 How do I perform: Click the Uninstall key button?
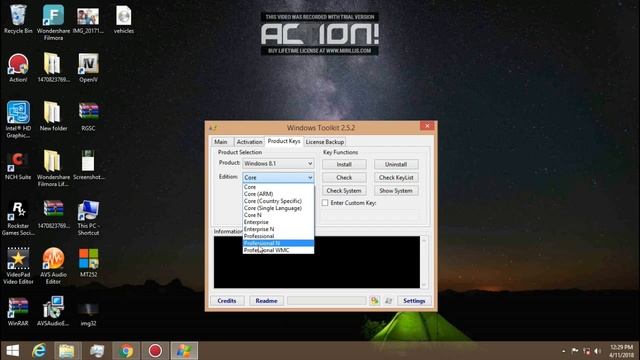[x=396, y=164]
